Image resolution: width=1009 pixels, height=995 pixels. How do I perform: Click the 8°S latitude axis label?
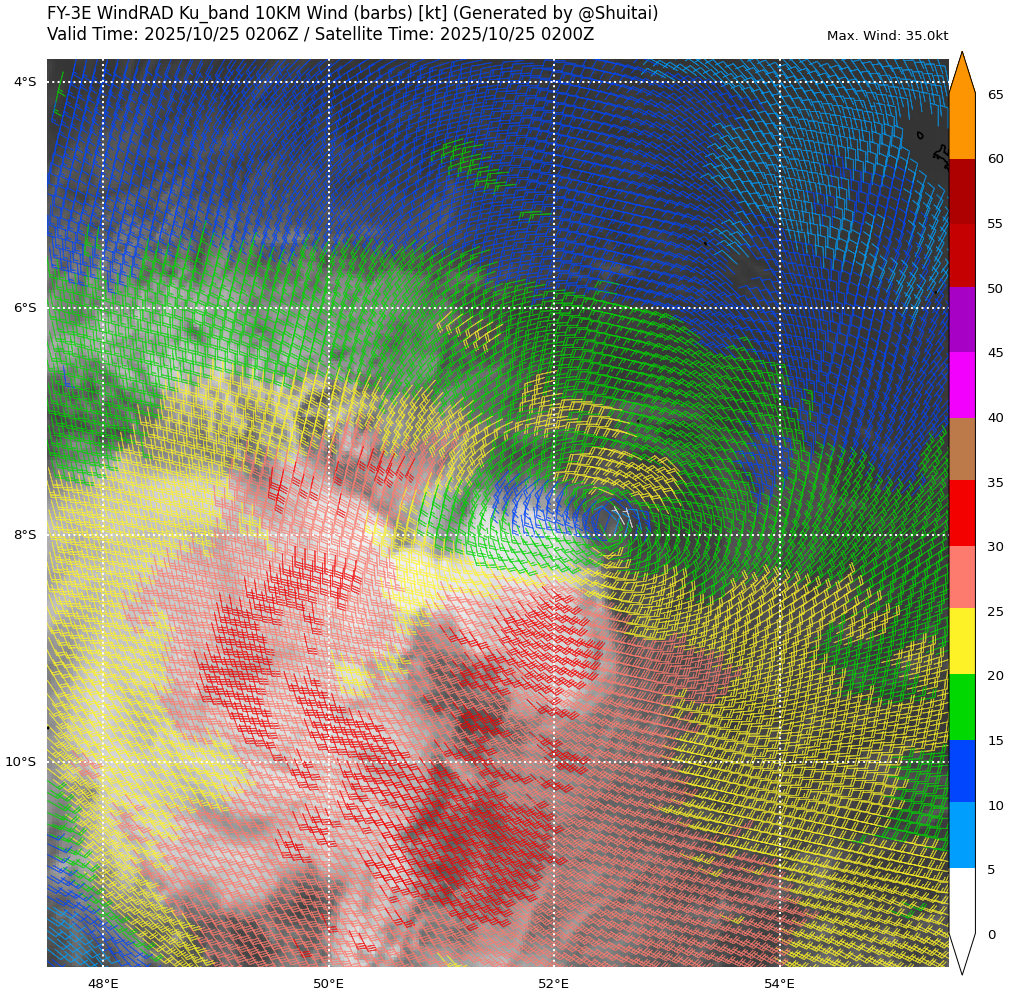click(x=25, y=535)
